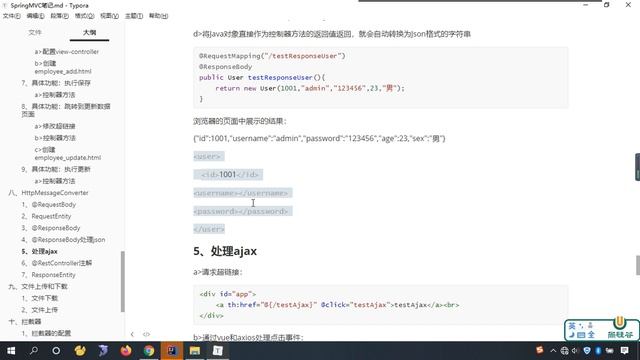
Task: Go to outline heading 八、HttpMessageConverter
Action: (x=48, y=193)
